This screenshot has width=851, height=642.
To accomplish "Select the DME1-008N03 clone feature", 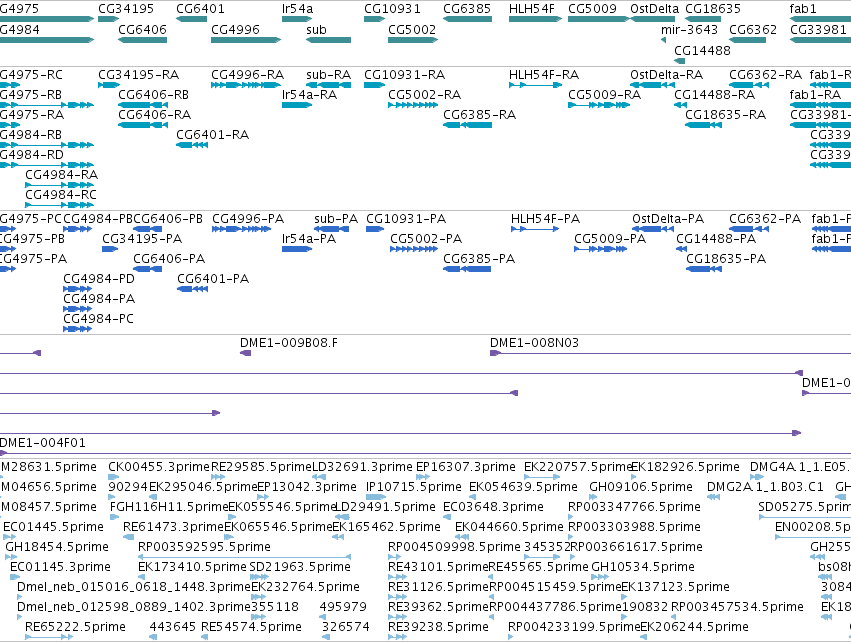I will (670, 353).
